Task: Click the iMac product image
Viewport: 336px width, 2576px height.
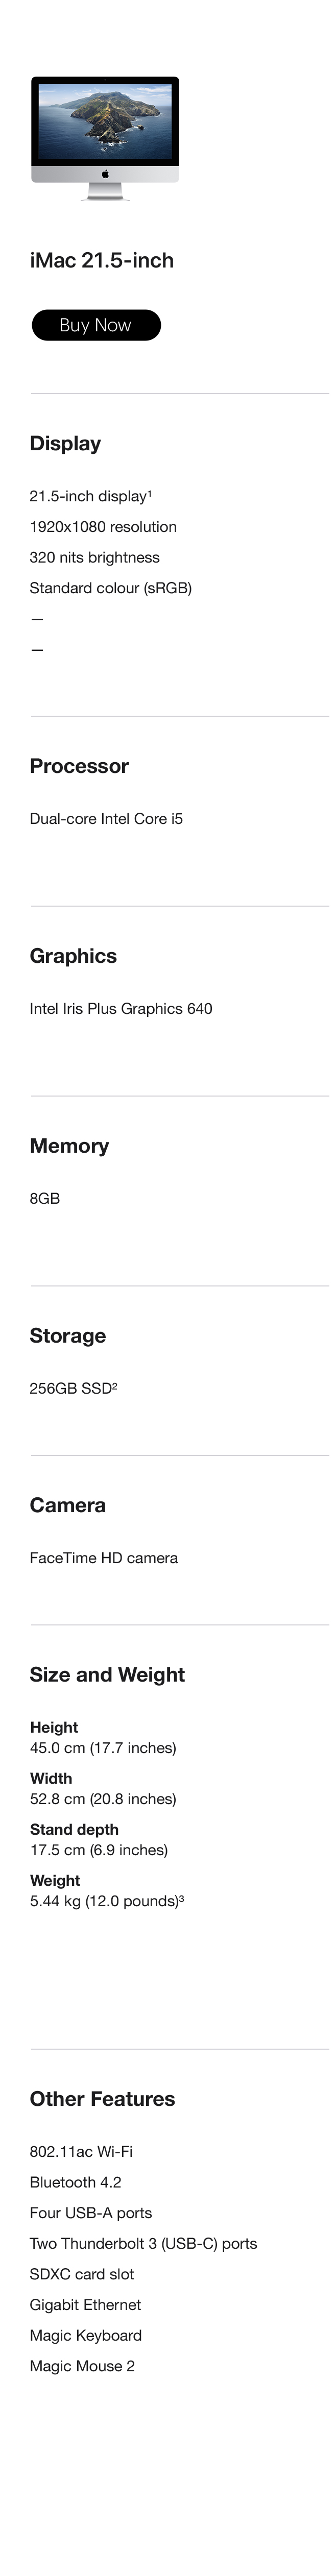Action: (x=105, y=138)
